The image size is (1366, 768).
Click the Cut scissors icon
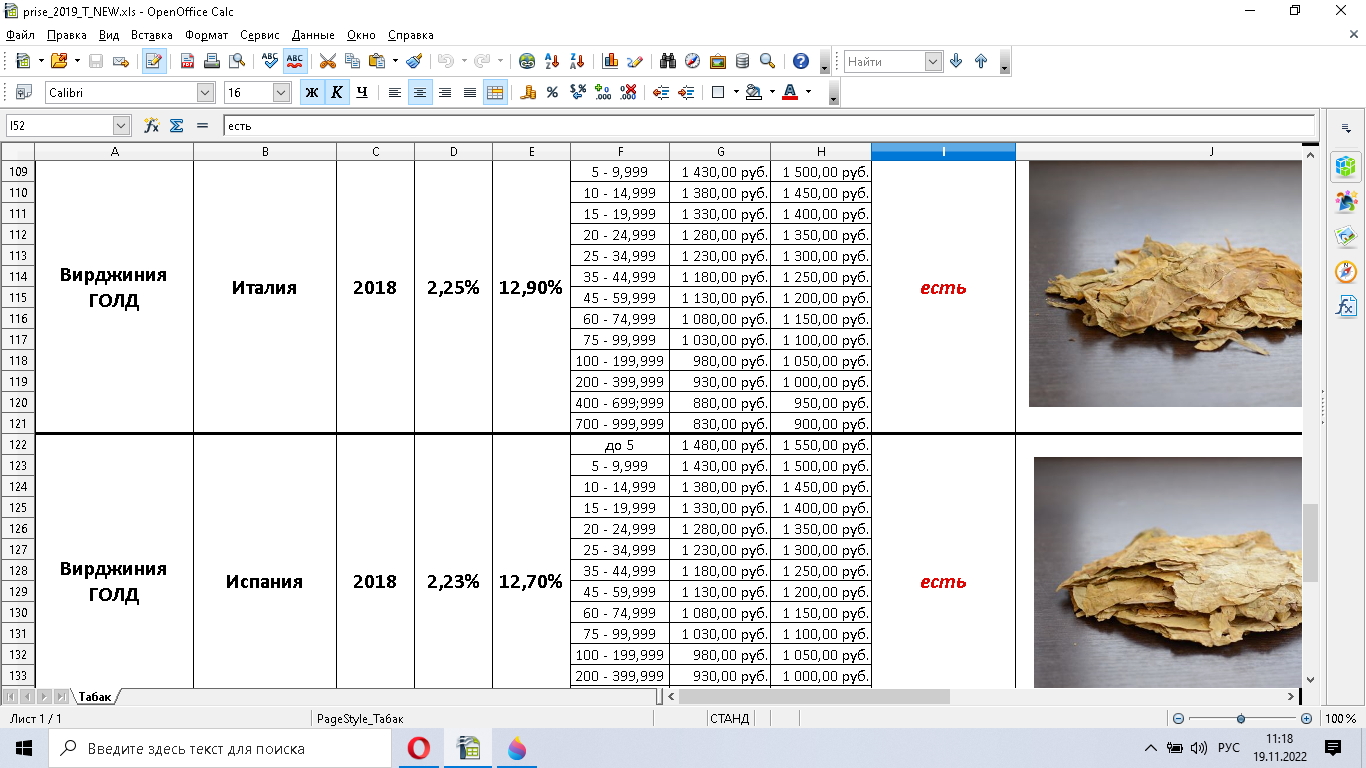[327, 61]
